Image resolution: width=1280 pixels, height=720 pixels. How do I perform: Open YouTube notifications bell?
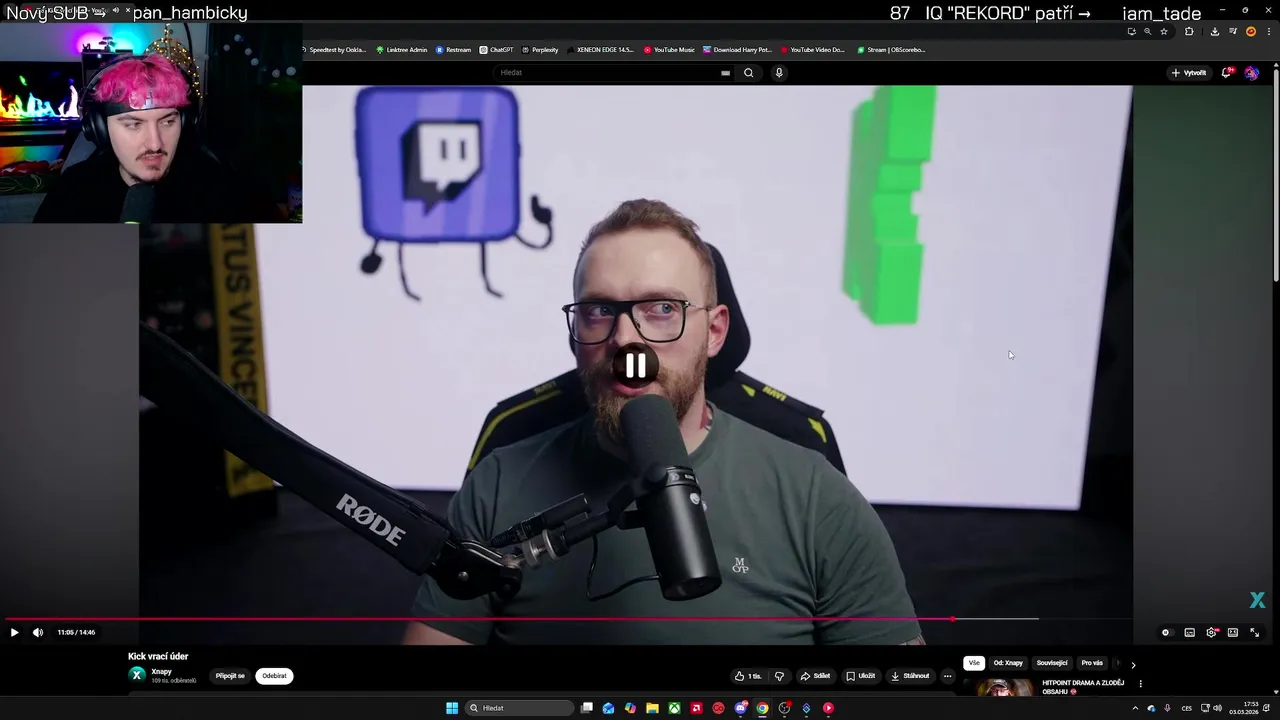(x=1227, y=73)
